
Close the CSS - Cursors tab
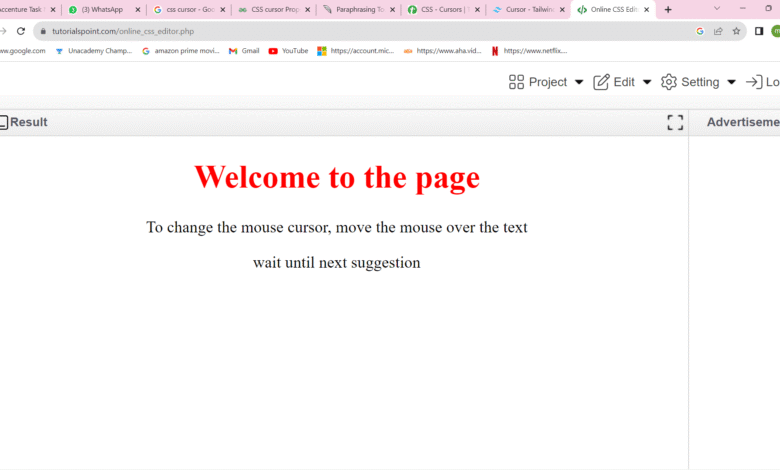(x=477, y=9)
